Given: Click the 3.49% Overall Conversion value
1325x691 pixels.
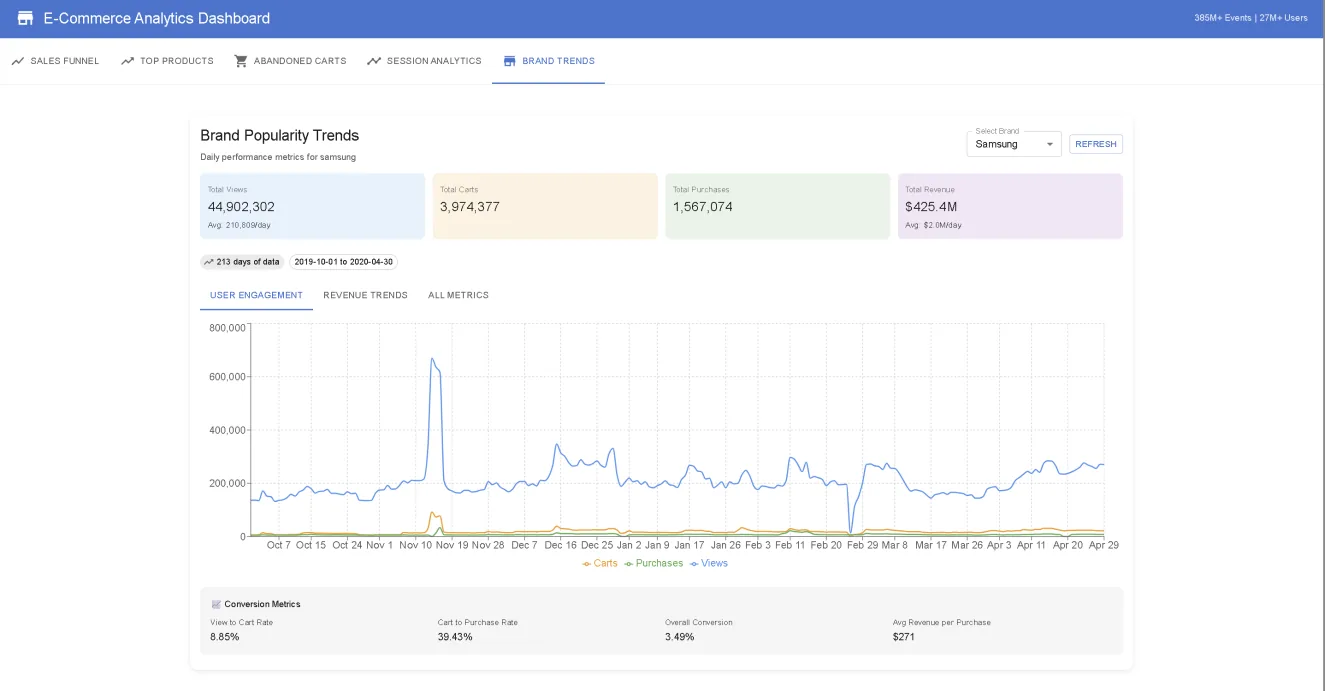Looking at the screenshot, I should coord(680,637).
